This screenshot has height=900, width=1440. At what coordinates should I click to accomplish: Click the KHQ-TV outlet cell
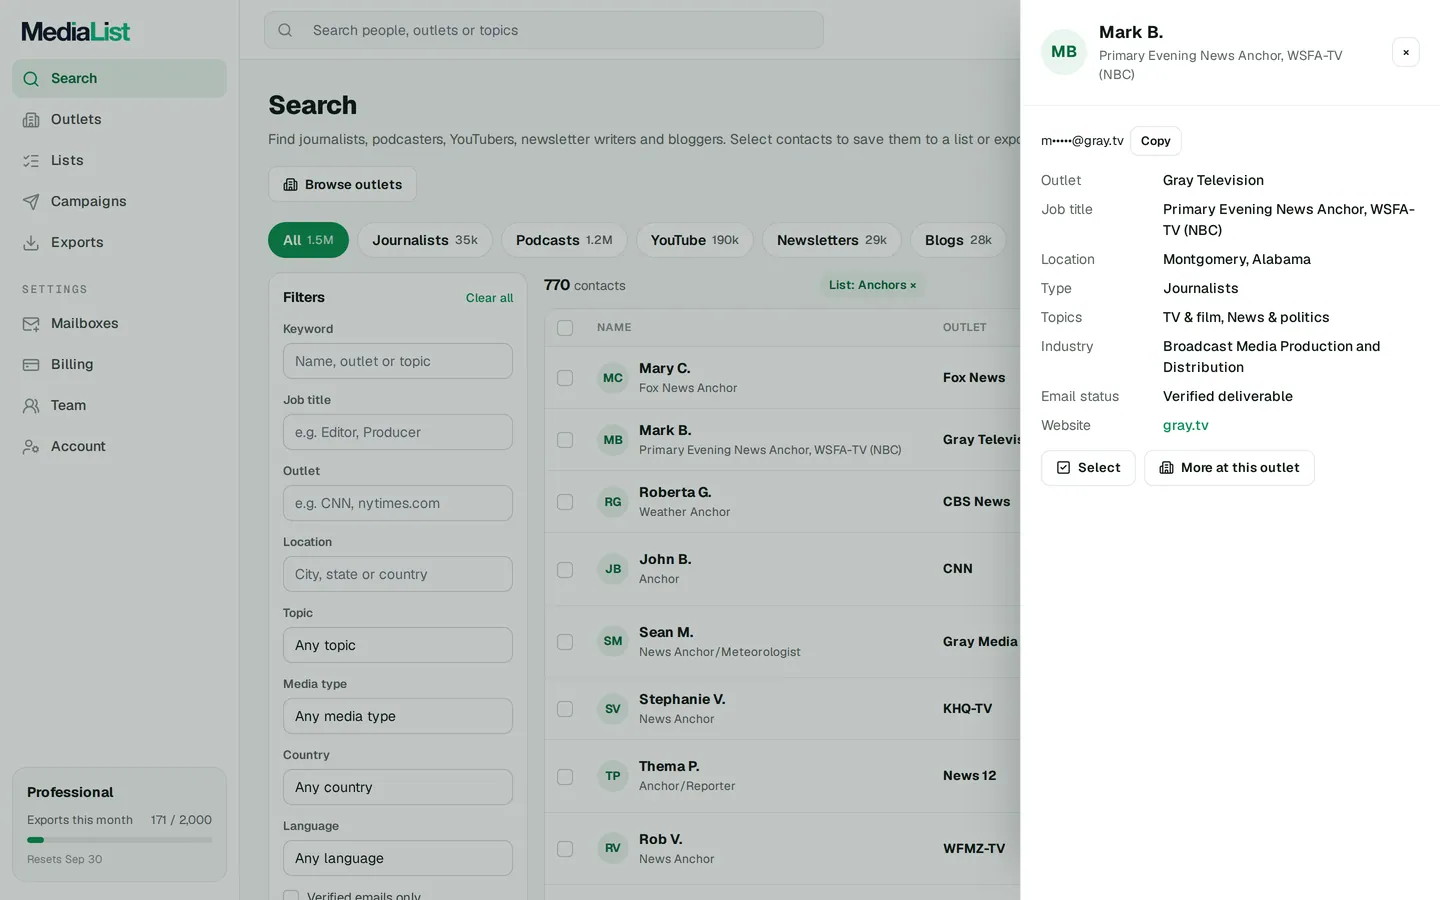coord(967,709)
